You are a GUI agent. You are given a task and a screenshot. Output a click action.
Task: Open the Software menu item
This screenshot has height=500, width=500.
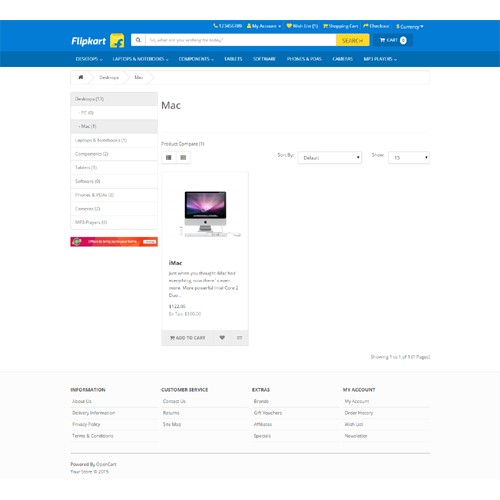pos(264,59)
